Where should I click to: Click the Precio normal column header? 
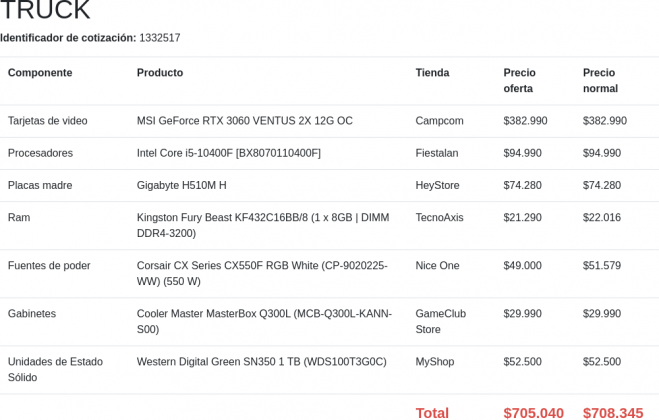pos(600,80)
